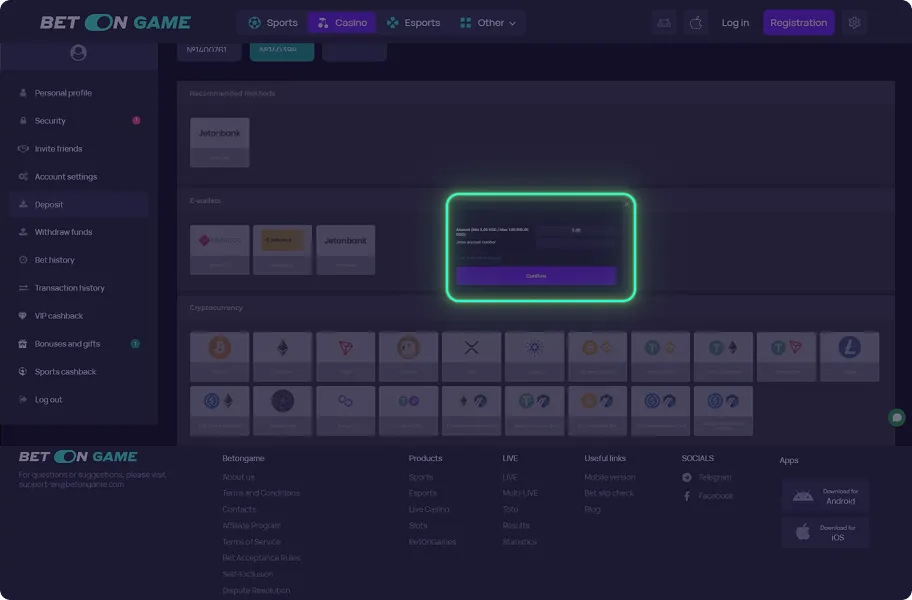Click the Registration button
Screen dimensions: 912x600
click(x=798, y=23)
